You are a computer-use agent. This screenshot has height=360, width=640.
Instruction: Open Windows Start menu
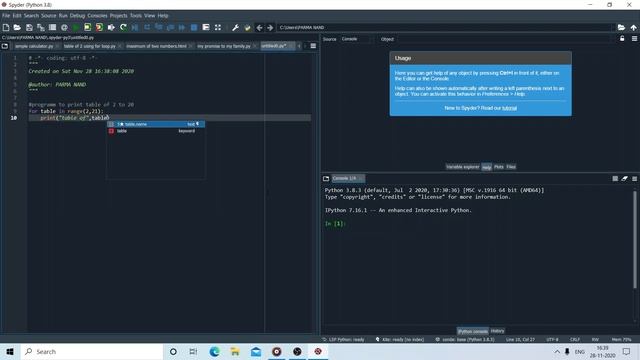[10, 351]
